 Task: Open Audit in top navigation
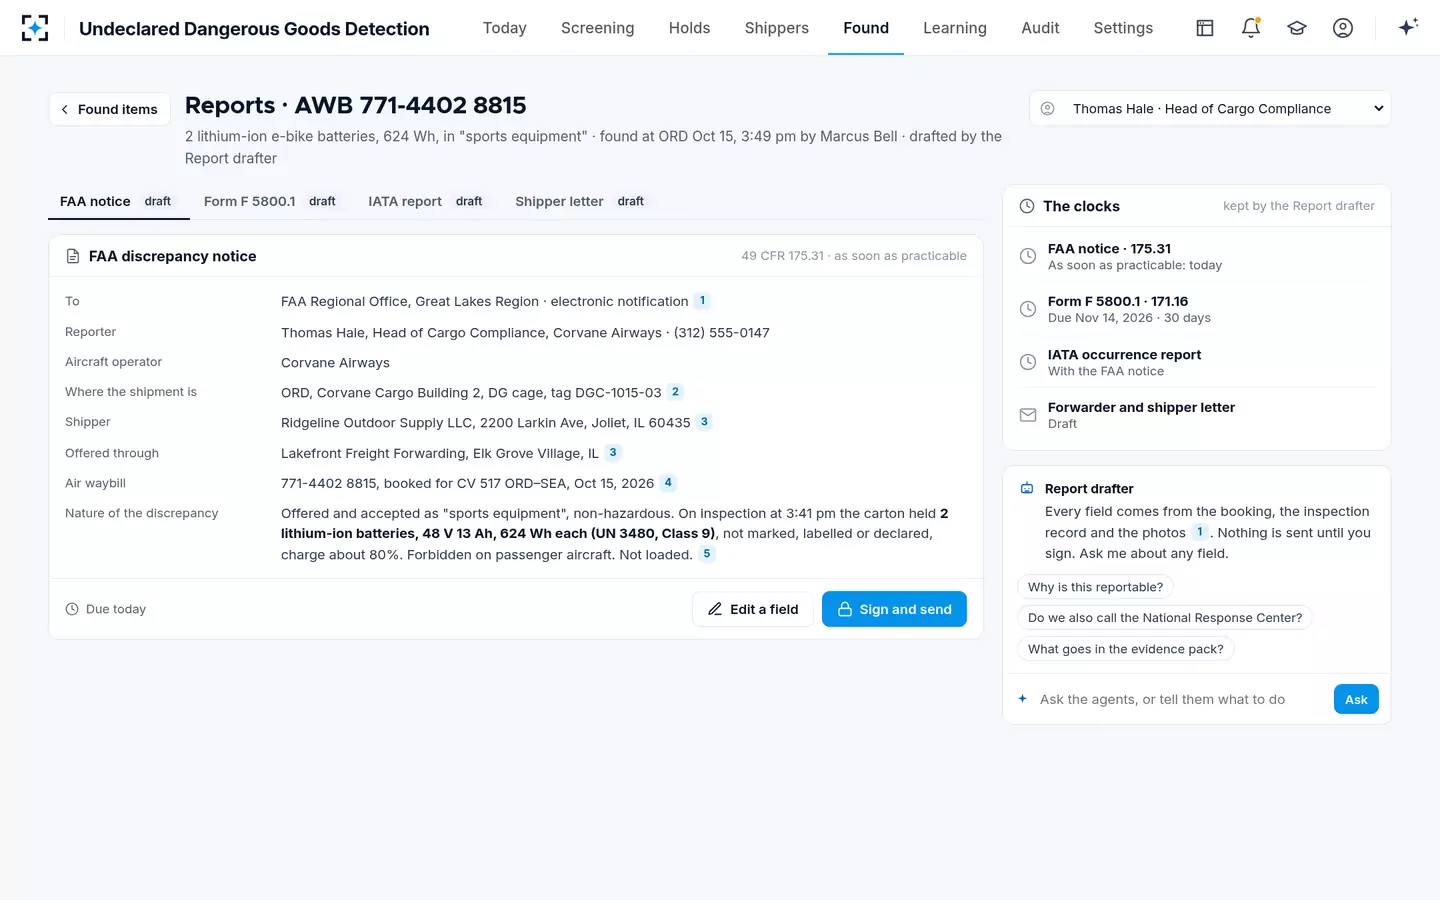pyautogui.click(x=1040, y=28)
